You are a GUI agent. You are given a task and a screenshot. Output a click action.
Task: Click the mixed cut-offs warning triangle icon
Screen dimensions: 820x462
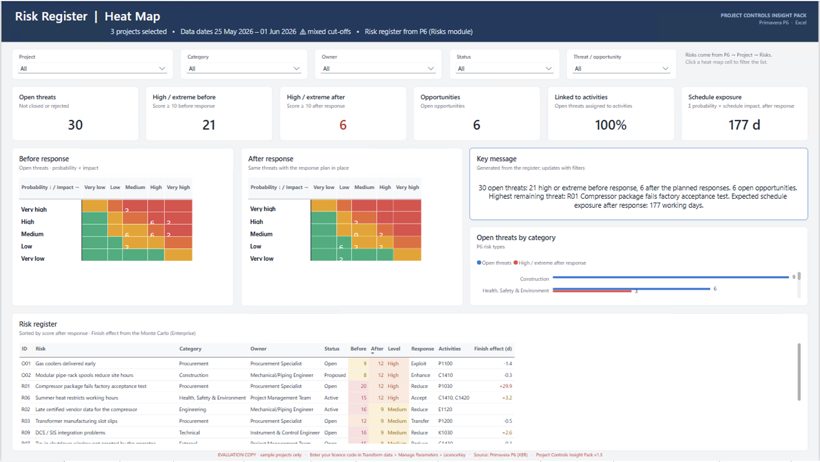pos(303,31)
